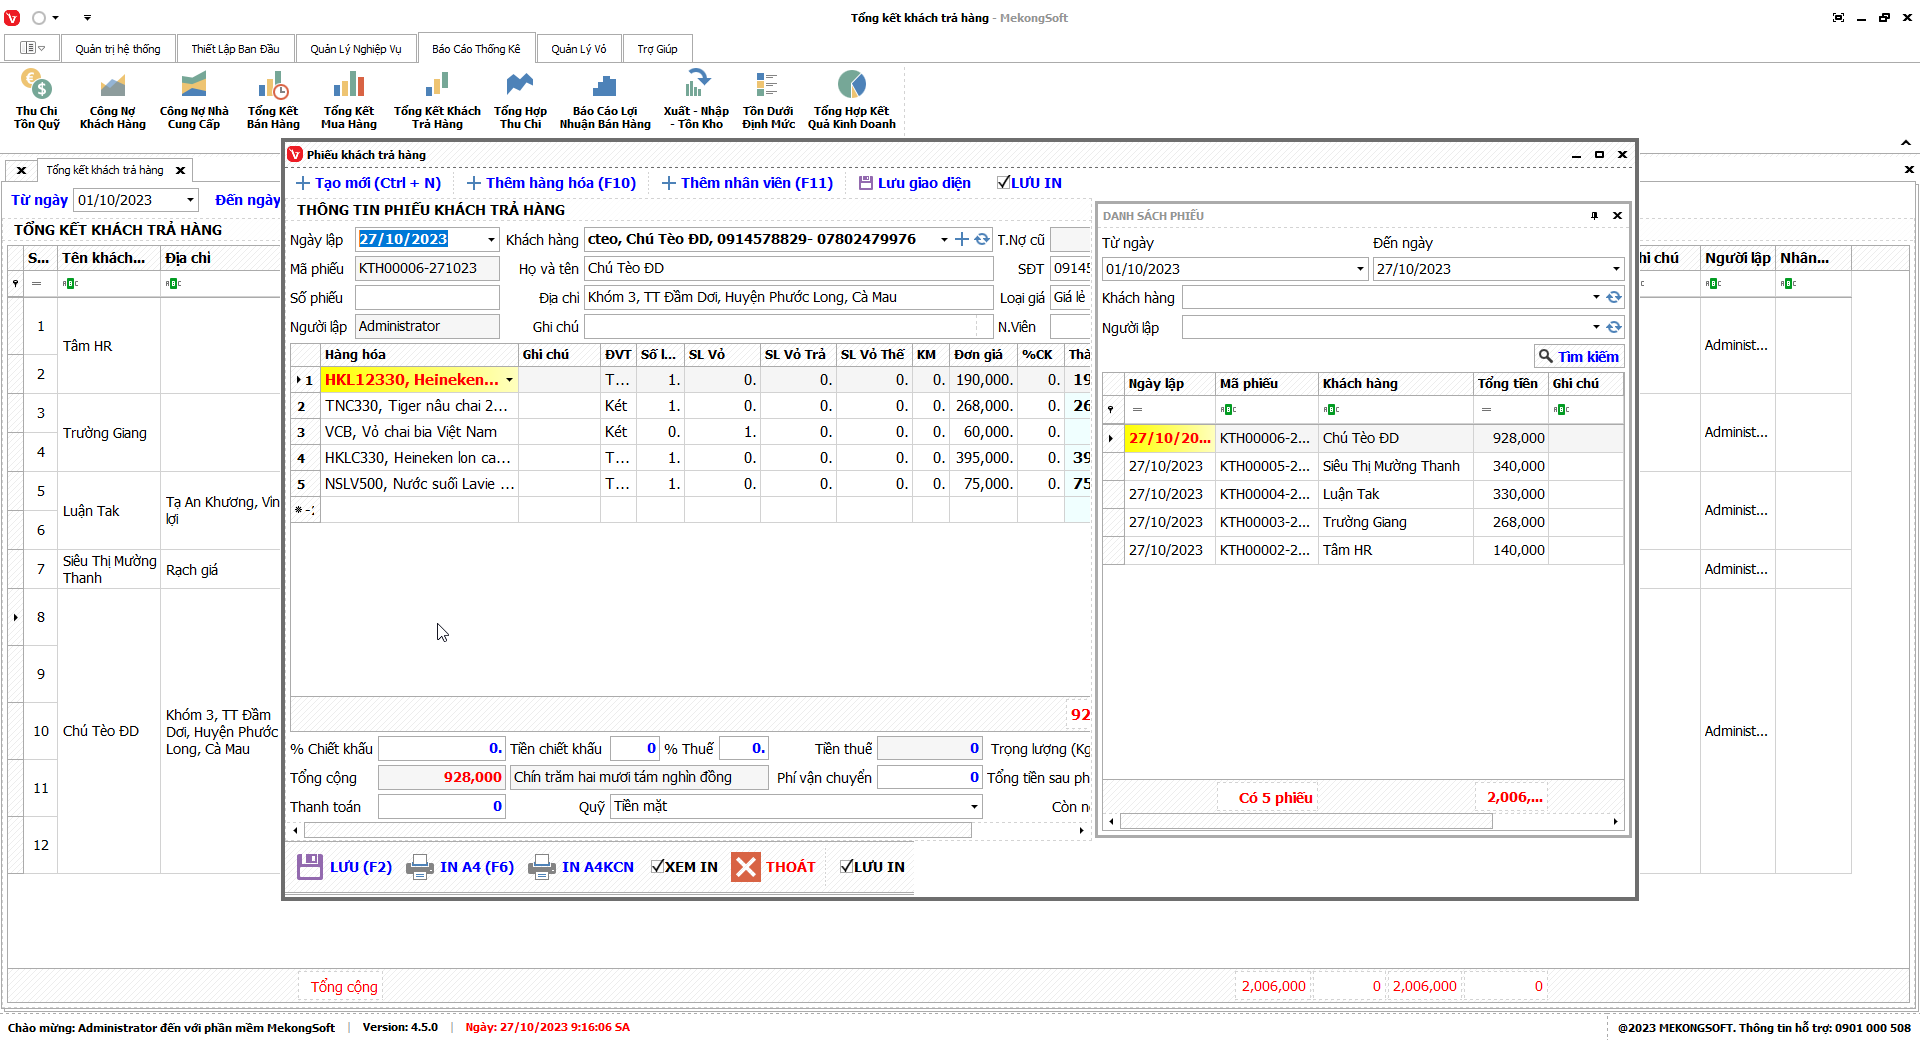Expand the Người lập filter dropdown
The image size is (1920, 1040).
[x=1595, y=328]
